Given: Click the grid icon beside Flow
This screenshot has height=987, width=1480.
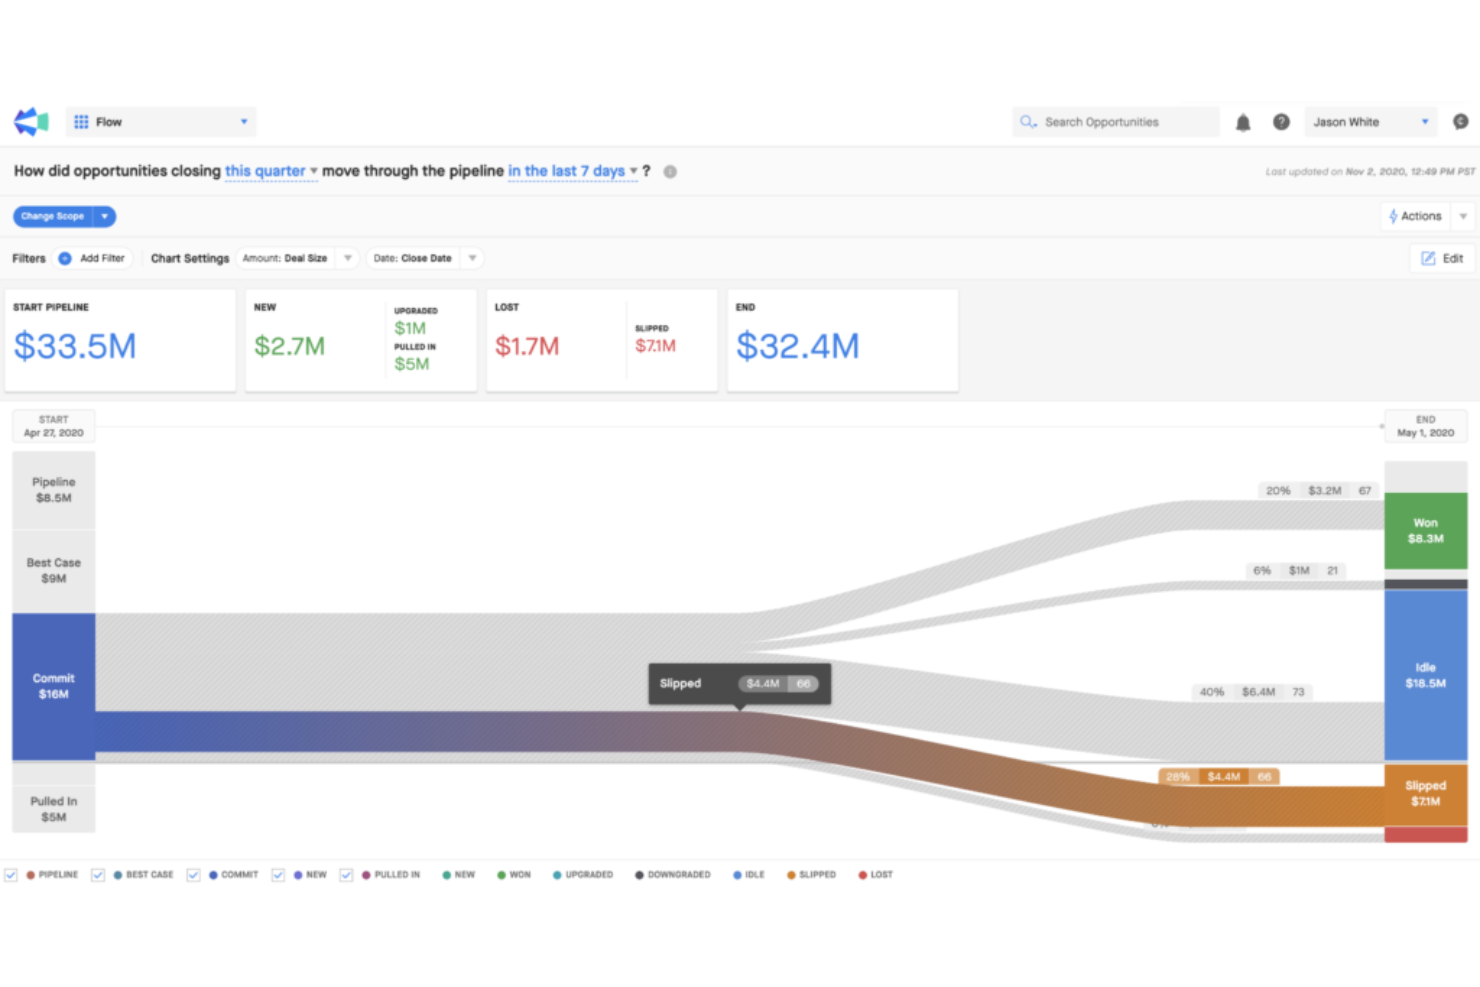Looking at the screenshot, I should (81, 121).
